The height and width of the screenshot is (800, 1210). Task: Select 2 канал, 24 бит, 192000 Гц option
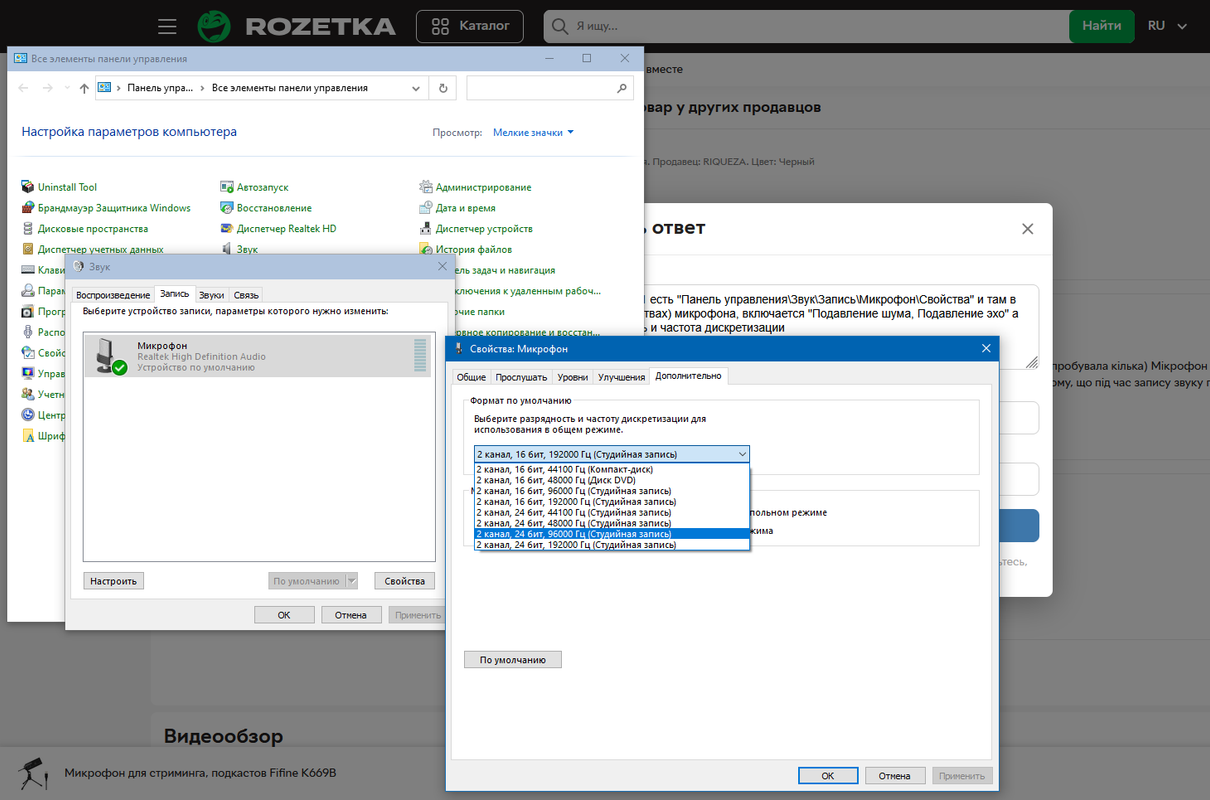(x=612, y=545)
